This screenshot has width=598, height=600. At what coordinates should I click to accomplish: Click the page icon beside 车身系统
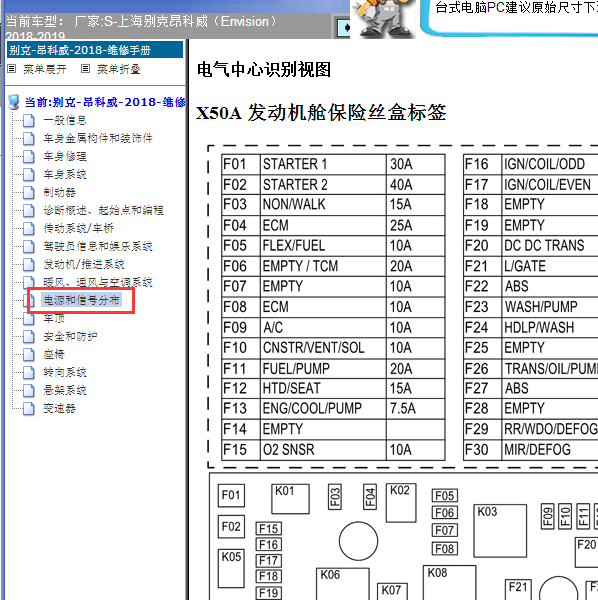tap(29, 174)
